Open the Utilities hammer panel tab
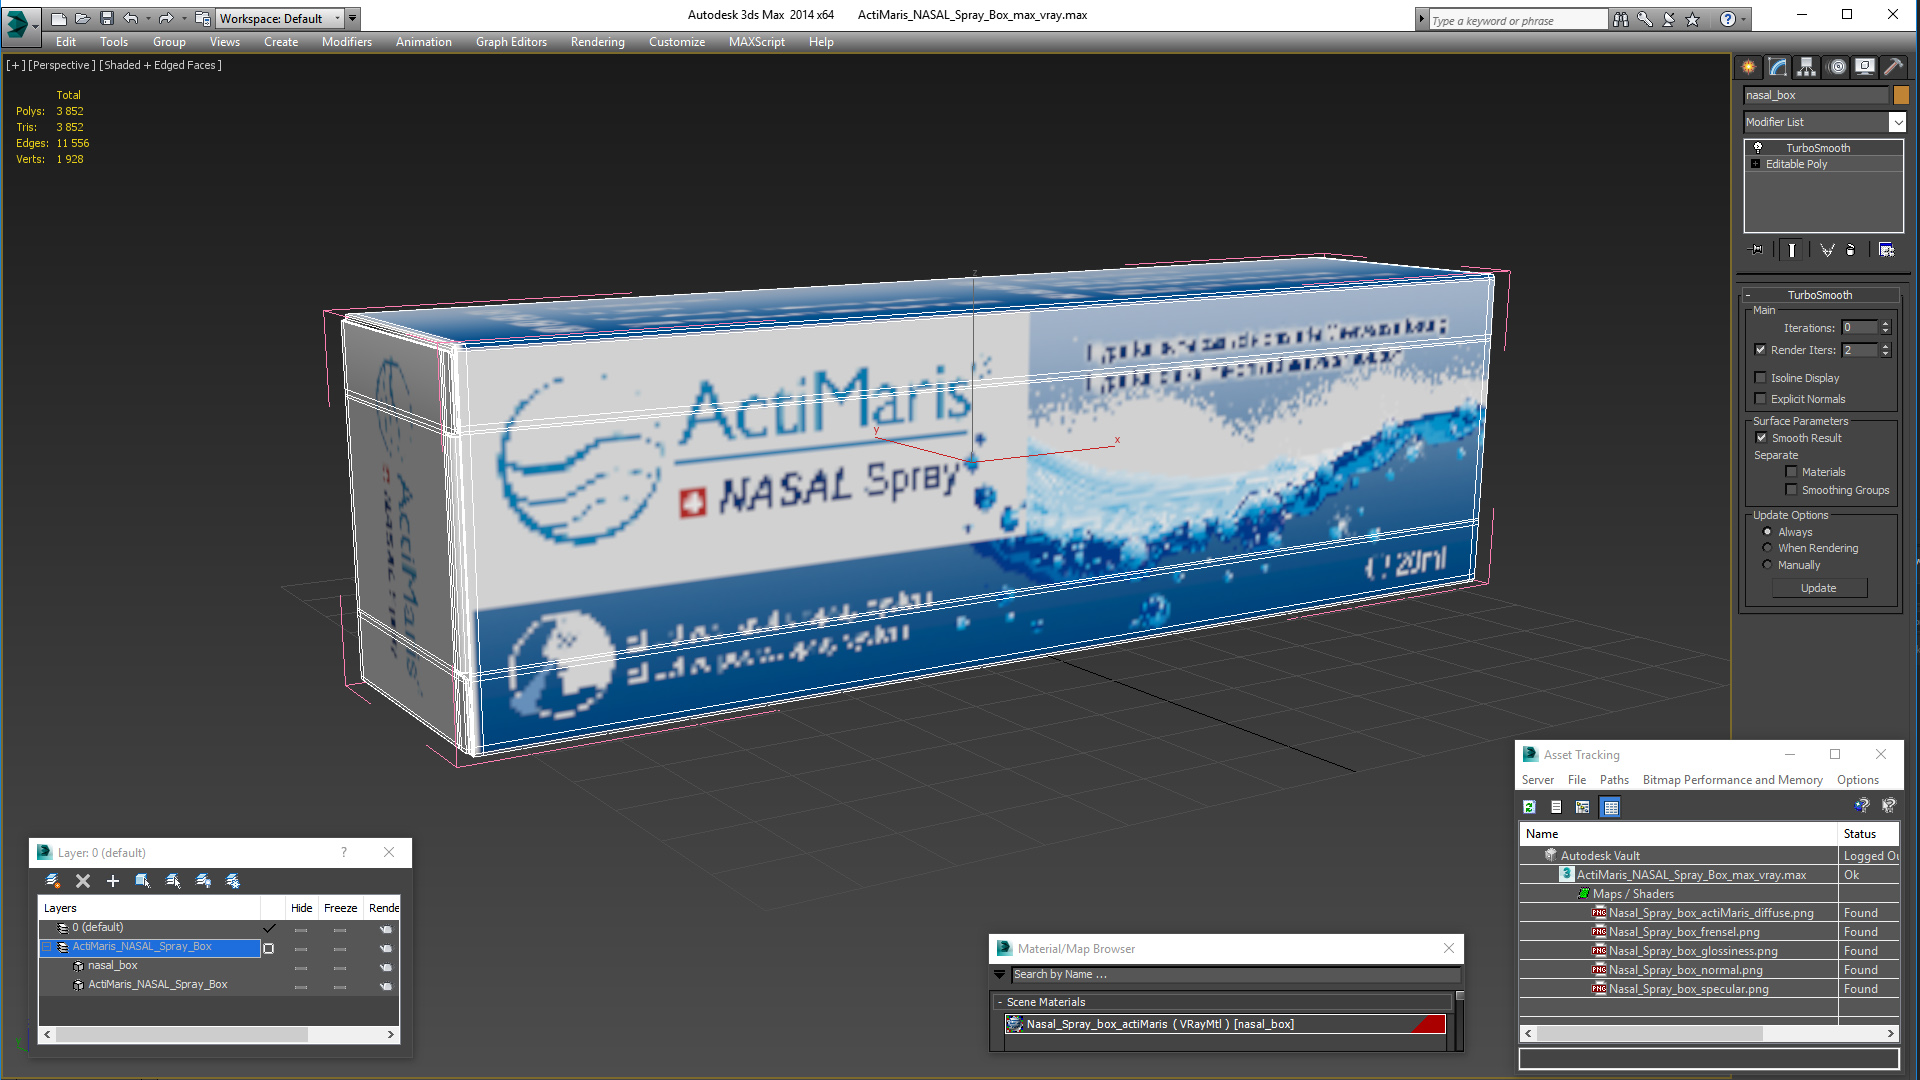Viewport: 1920px width, 1080px height. pos(1893,67)
